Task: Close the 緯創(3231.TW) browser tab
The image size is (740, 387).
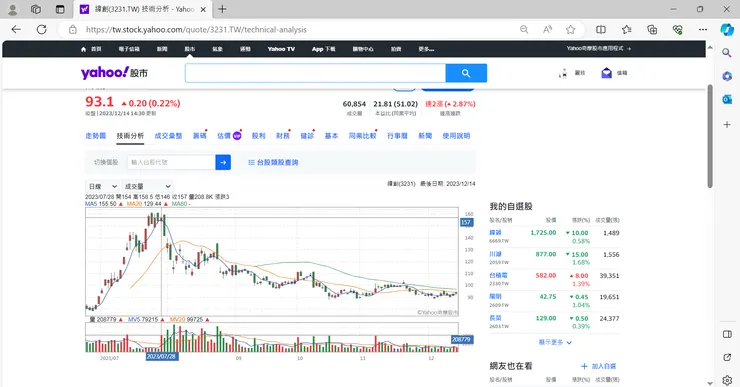Action: coord(203,9)
